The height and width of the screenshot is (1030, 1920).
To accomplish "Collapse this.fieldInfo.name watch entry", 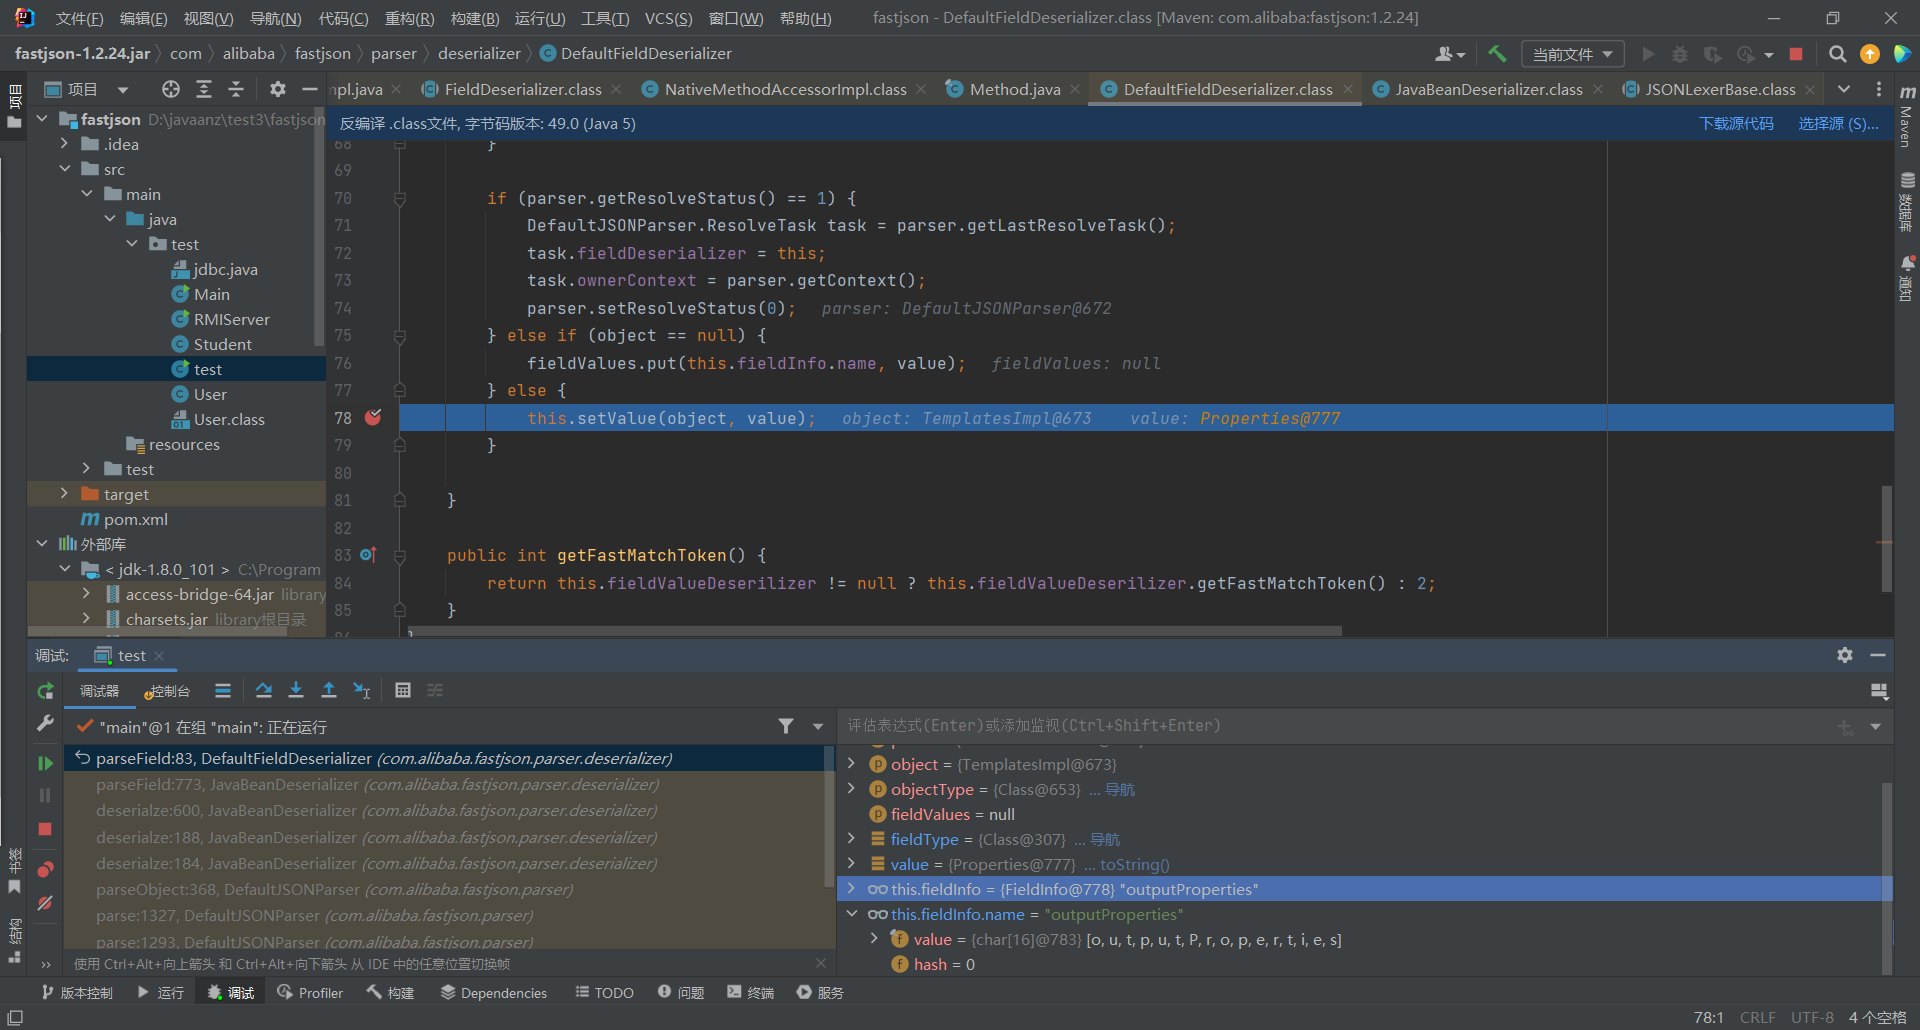I will [x=852, y=914].
